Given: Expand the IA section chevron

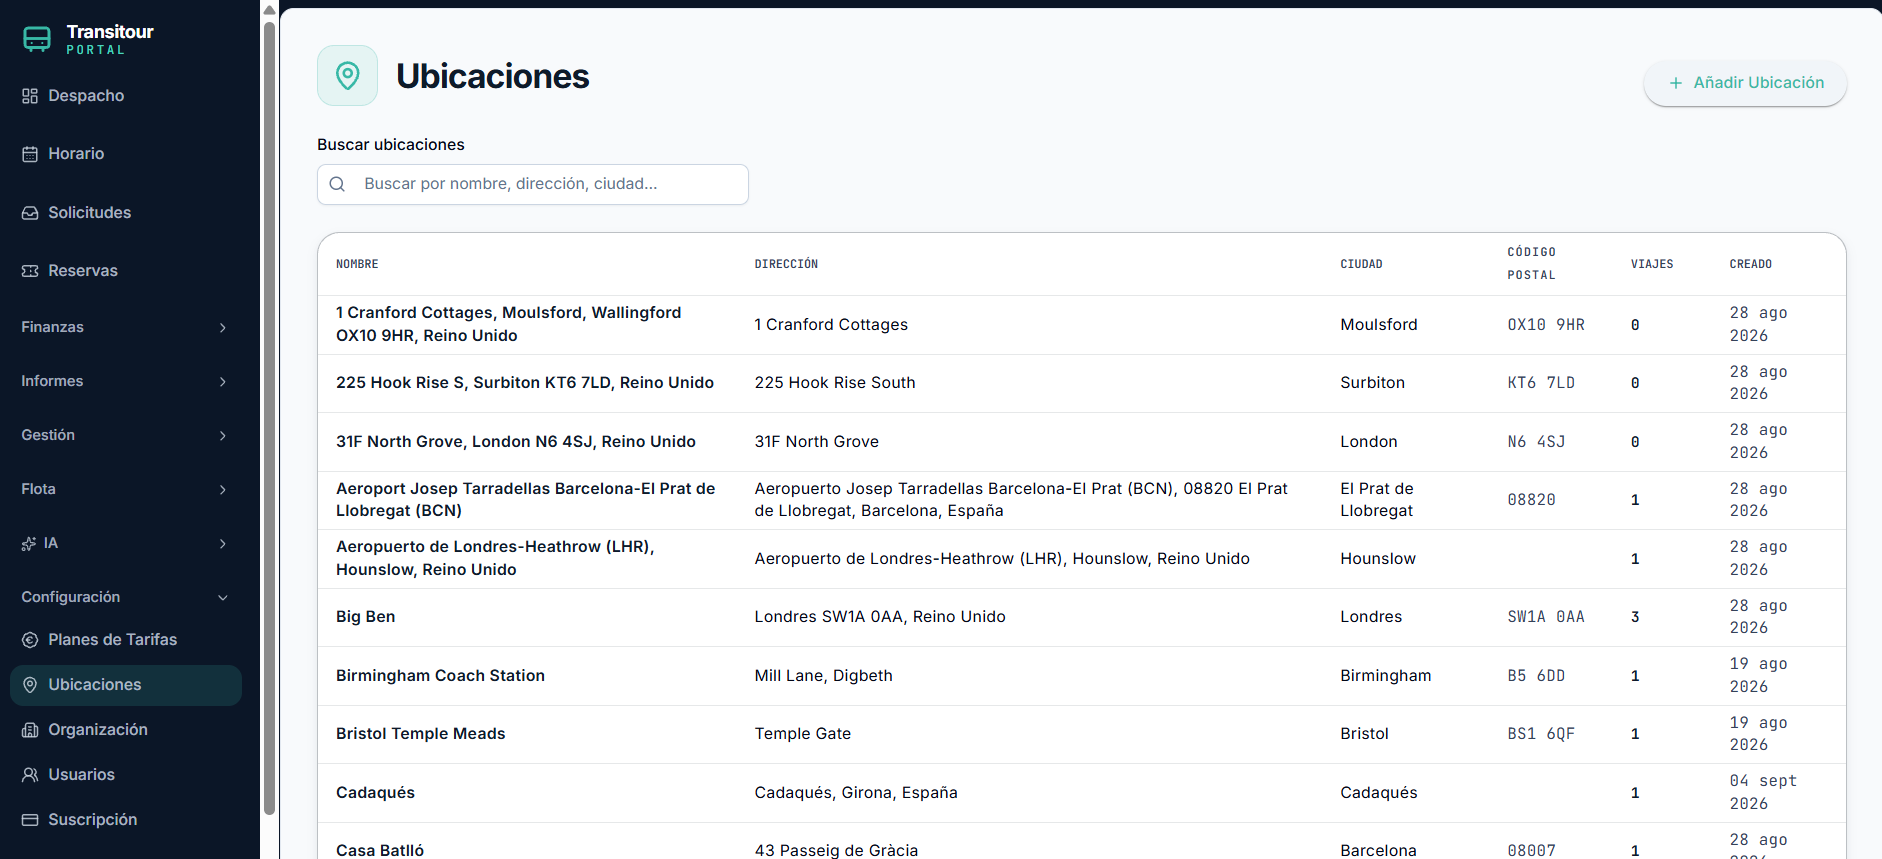Looking at the screenshot, I should point(222,543).
